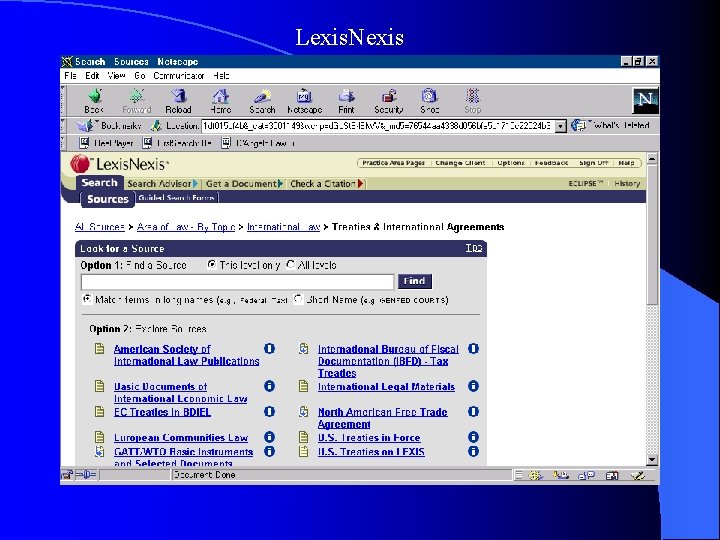Open the Guided Search Forms tab
Viewport: 720px width, 540px height.
coord(177,198)
